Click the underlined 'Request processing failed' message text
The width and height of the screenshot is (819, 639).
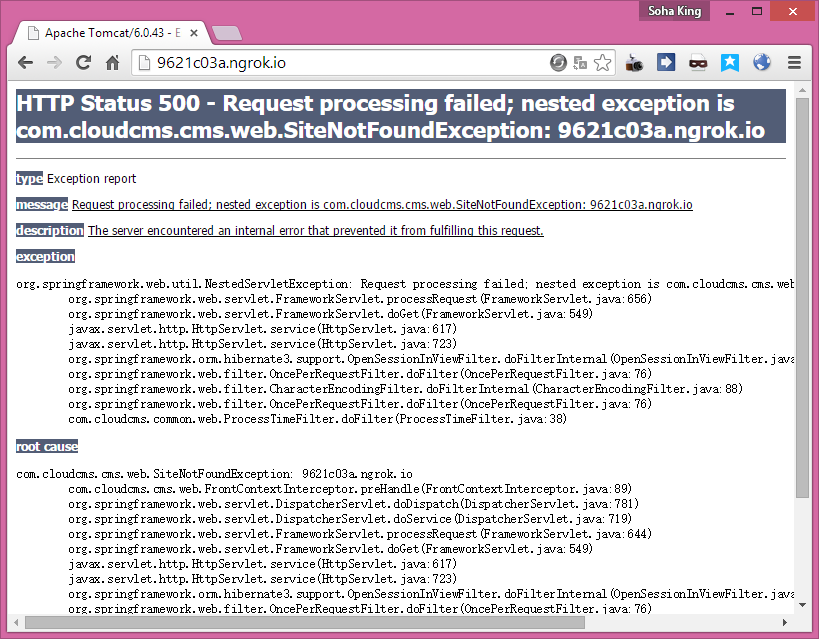(382, 204)
